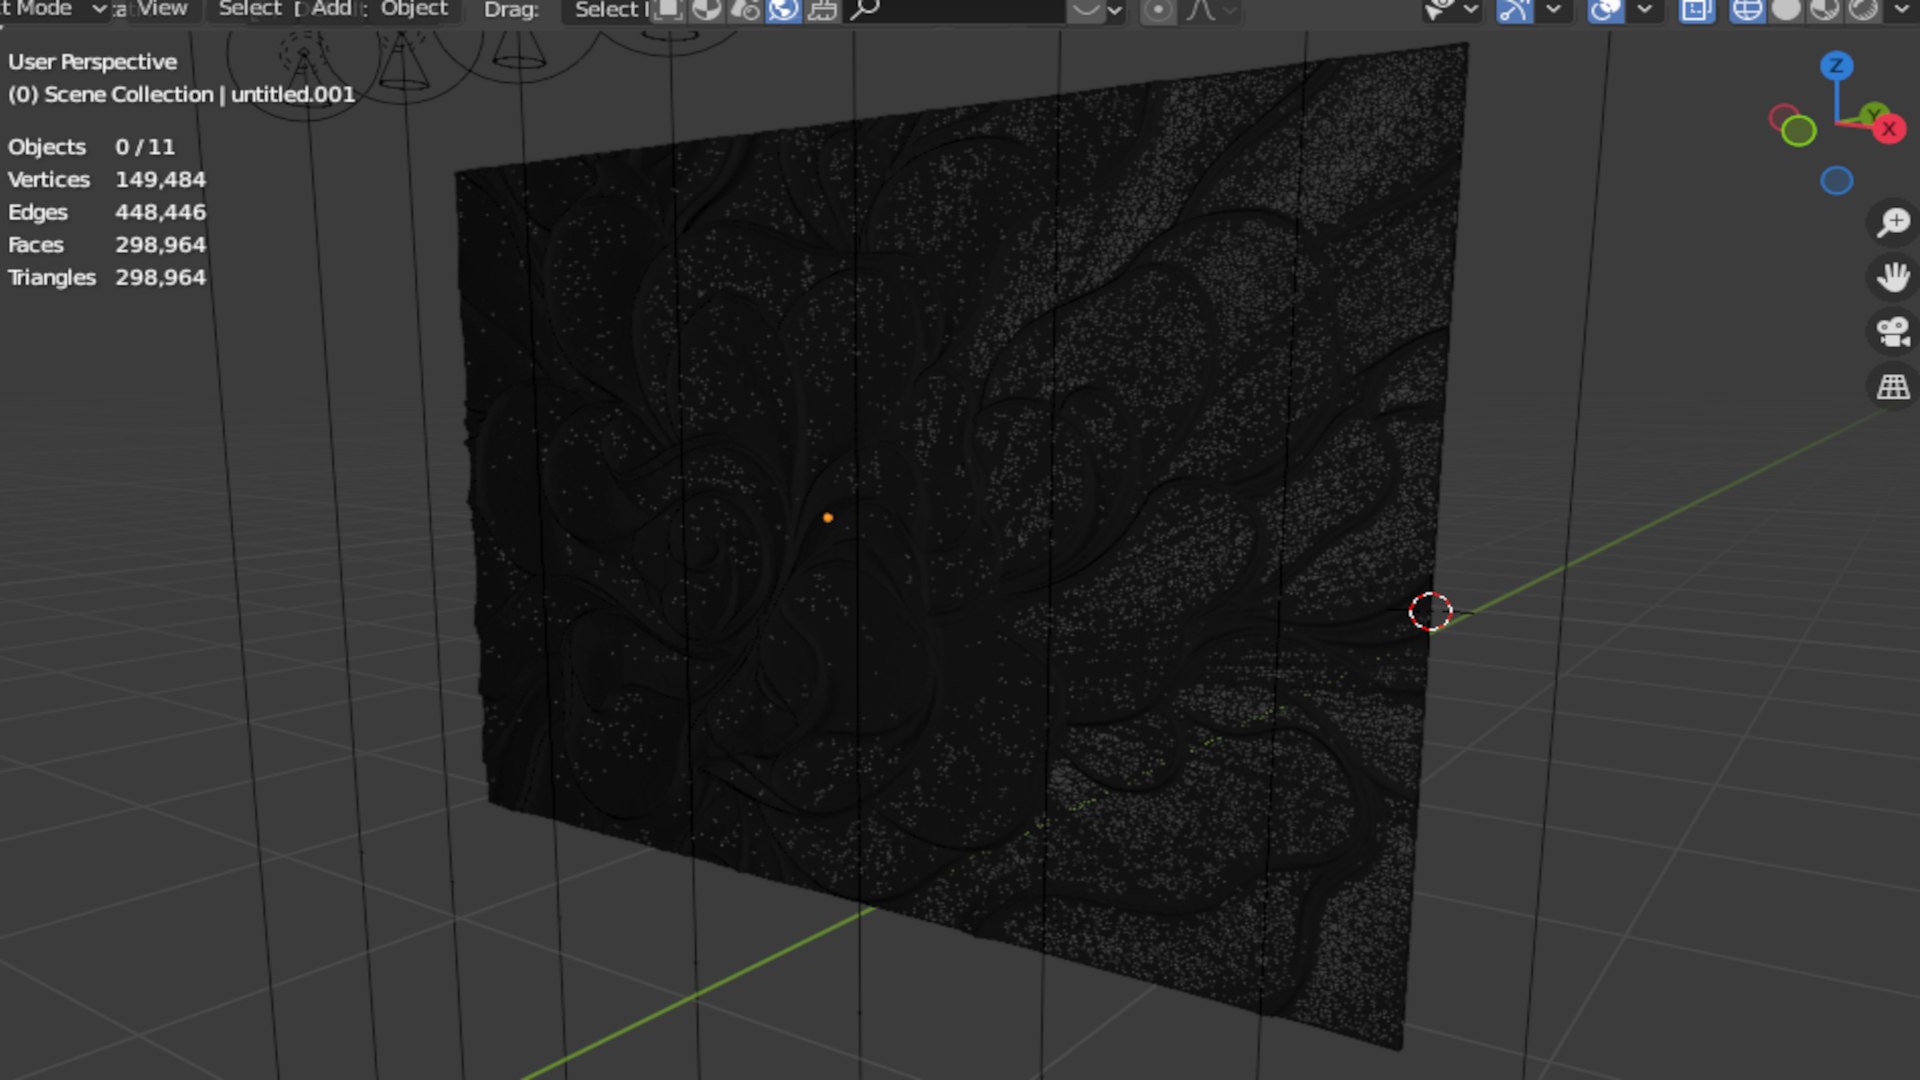Click the hollow blue negative Z gizmo circle

(x=1836, y=181)
